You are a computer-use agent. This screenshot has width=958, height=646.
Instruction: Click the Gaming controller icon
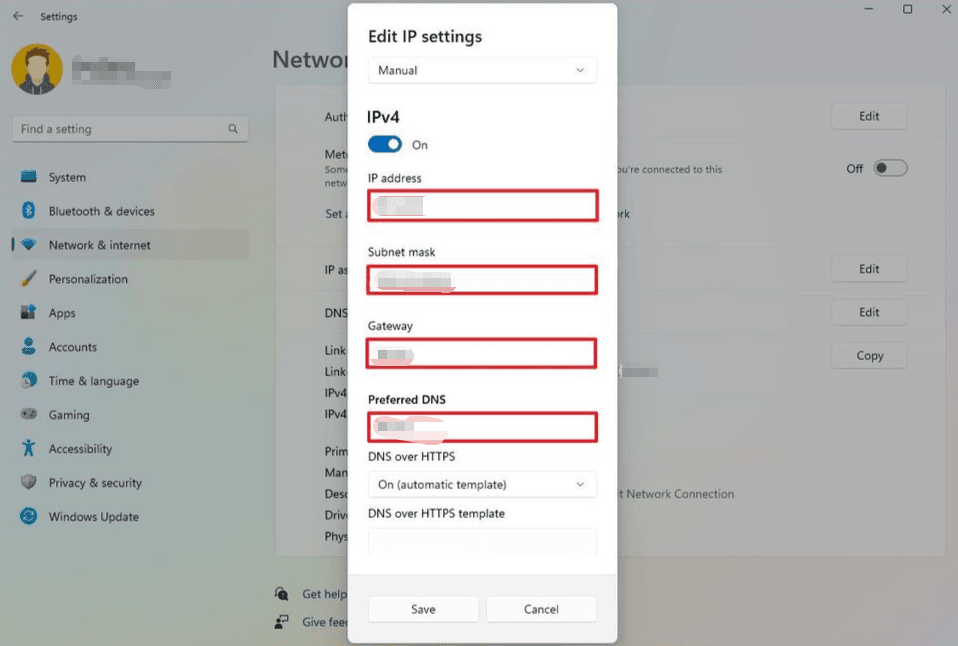29,414
